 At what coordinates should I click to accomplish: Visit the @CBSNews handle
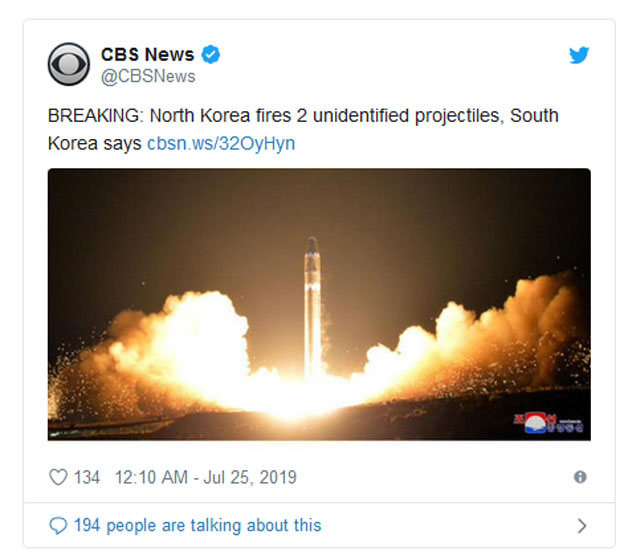point(148,76)
